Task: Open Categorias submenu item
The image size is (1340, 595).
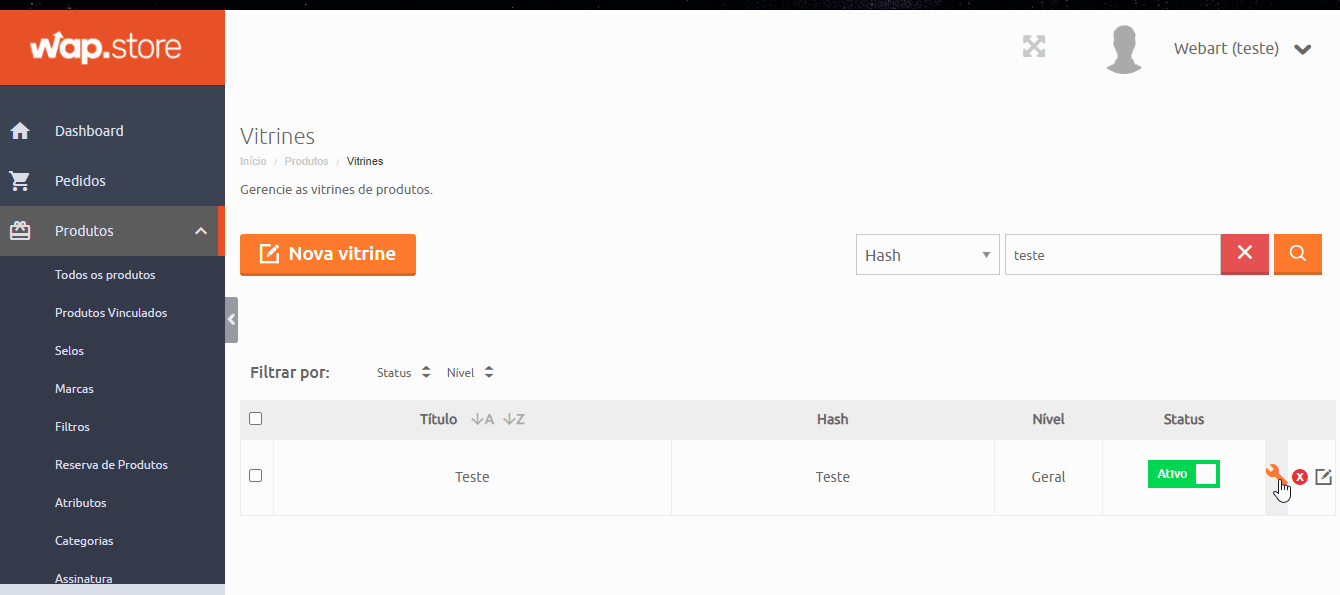Action: tap(84, 541)
